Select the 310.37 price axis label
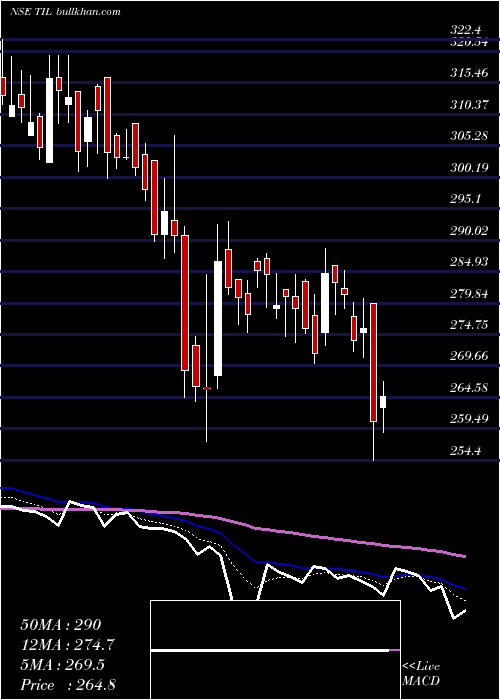This screenshot has height=700, width=500. [469, 104]
